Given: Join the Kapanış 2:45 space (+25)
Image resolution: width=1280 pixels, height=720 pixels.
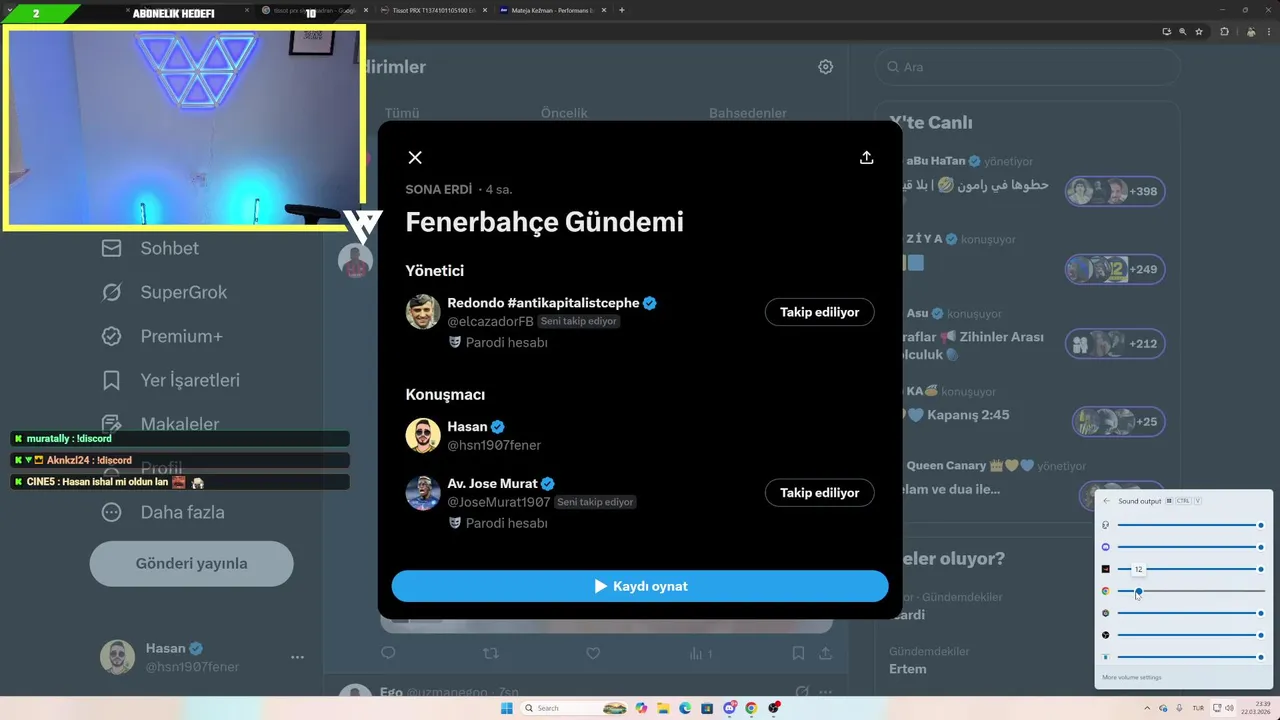Looking at the screenshot, I should click(1118, 421).
